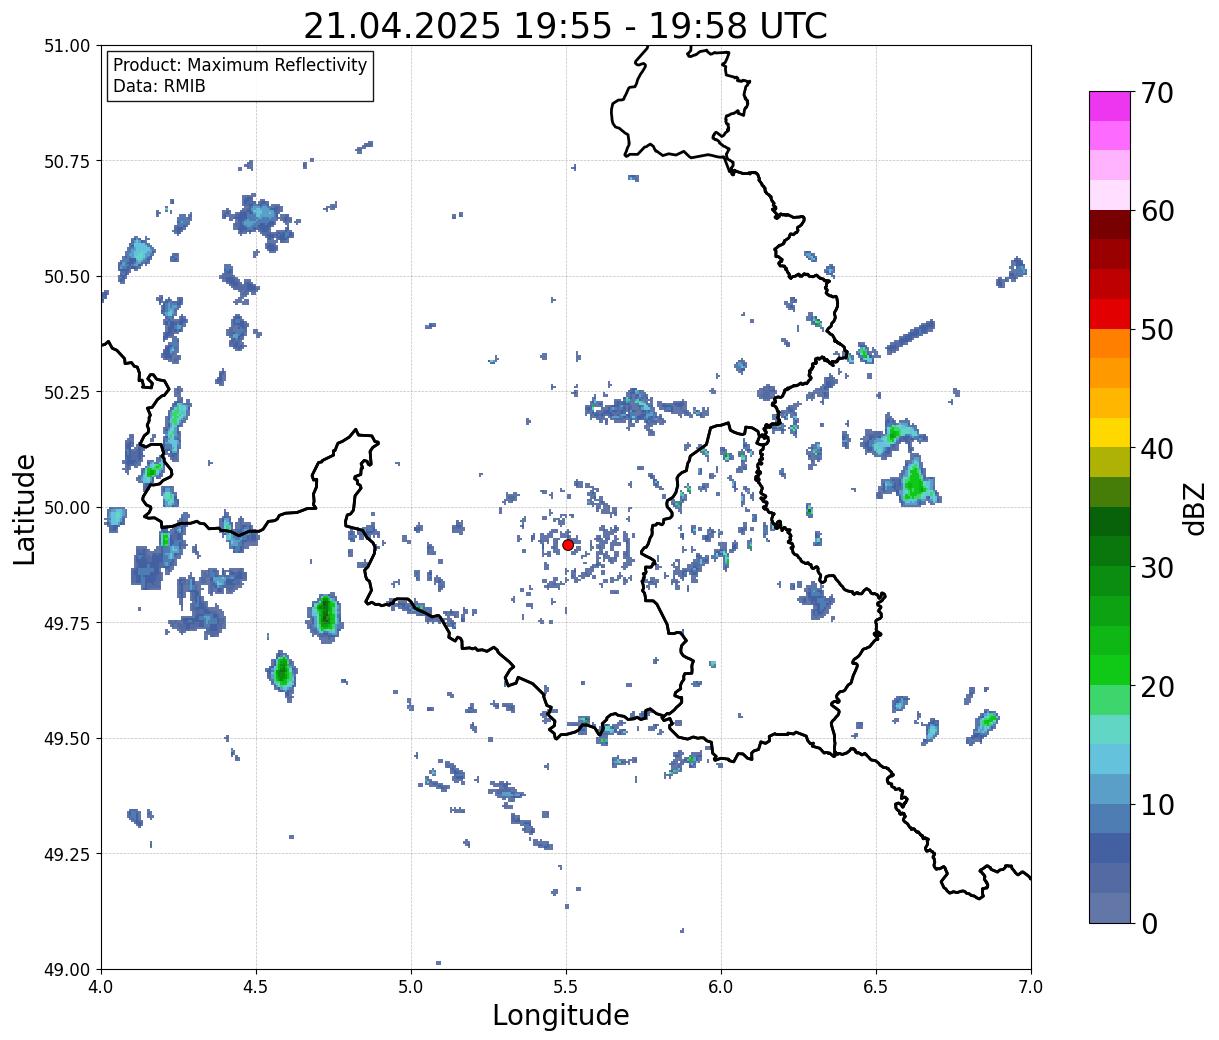1219x1040 pixels.
Task: Click colorbar tick label 0
Action: coord(1149,924)
